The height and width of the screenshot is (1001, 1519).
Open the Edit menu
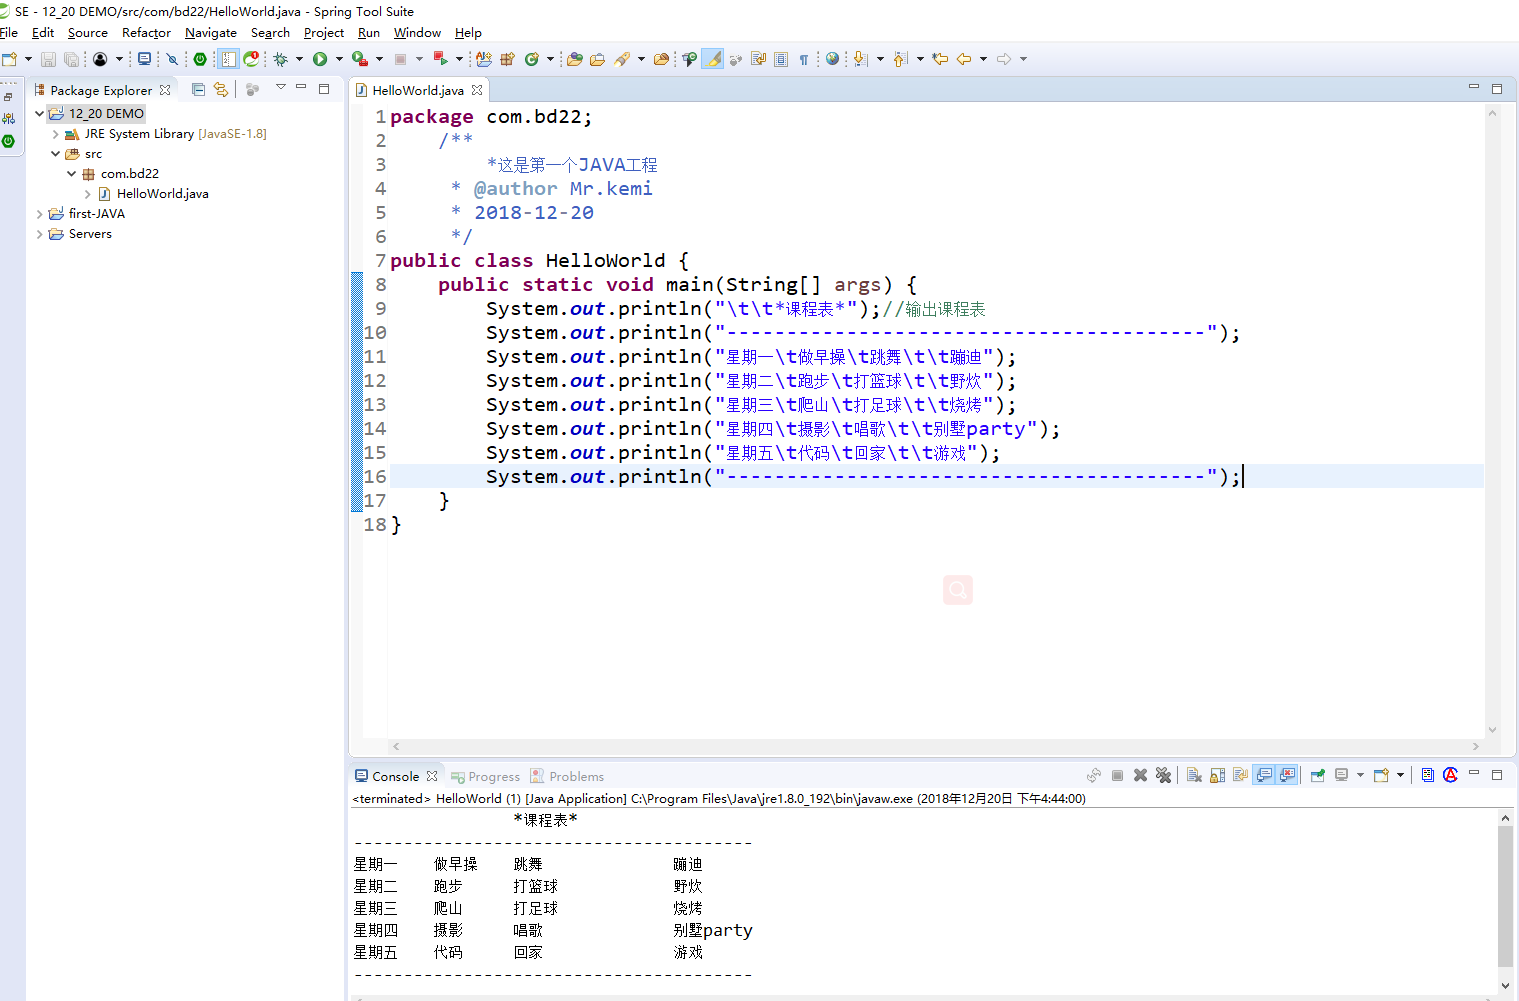click(43, 33)
